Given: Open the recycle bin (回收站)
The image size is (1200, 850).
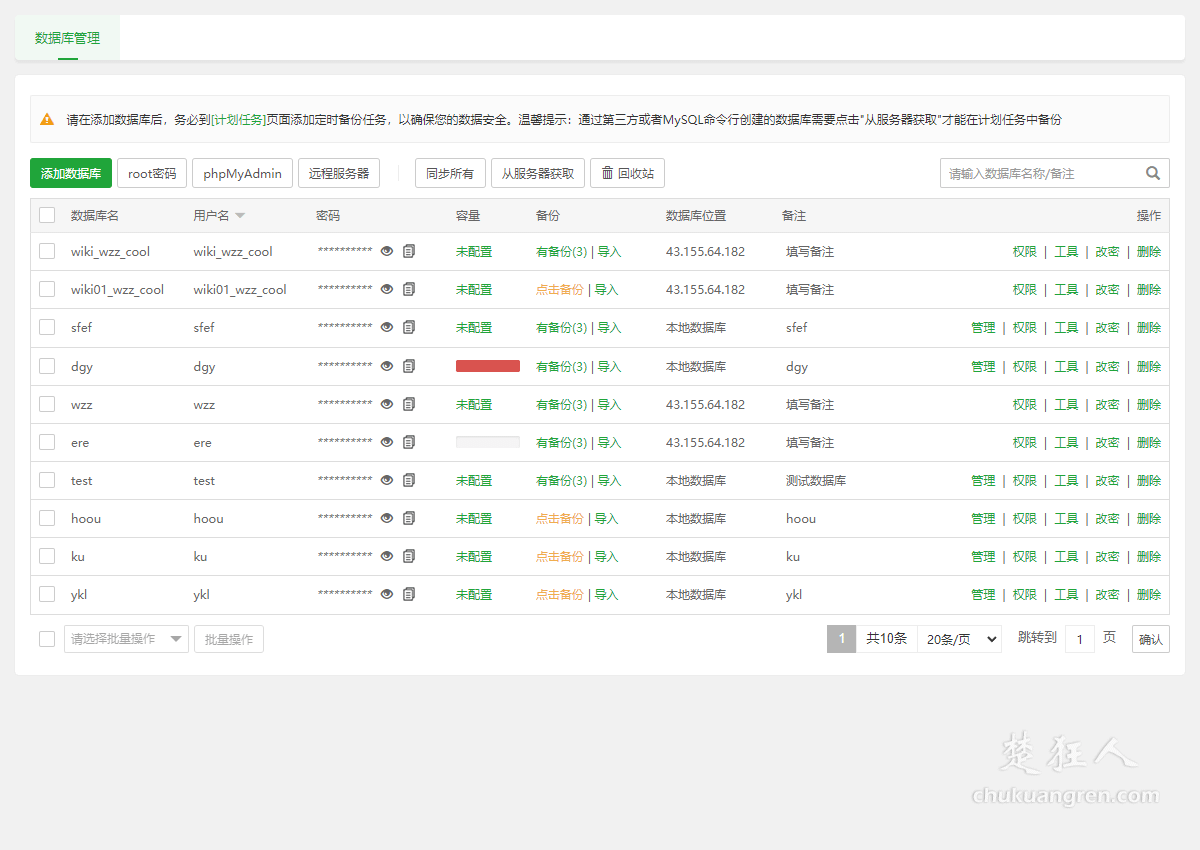Looking at the screenshot, I should [627, 173].
